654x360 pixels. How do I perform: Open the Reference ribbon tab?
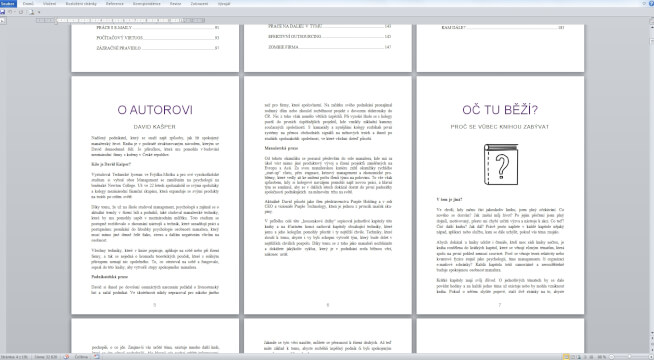pyautogui.click(x=115, y=4)
